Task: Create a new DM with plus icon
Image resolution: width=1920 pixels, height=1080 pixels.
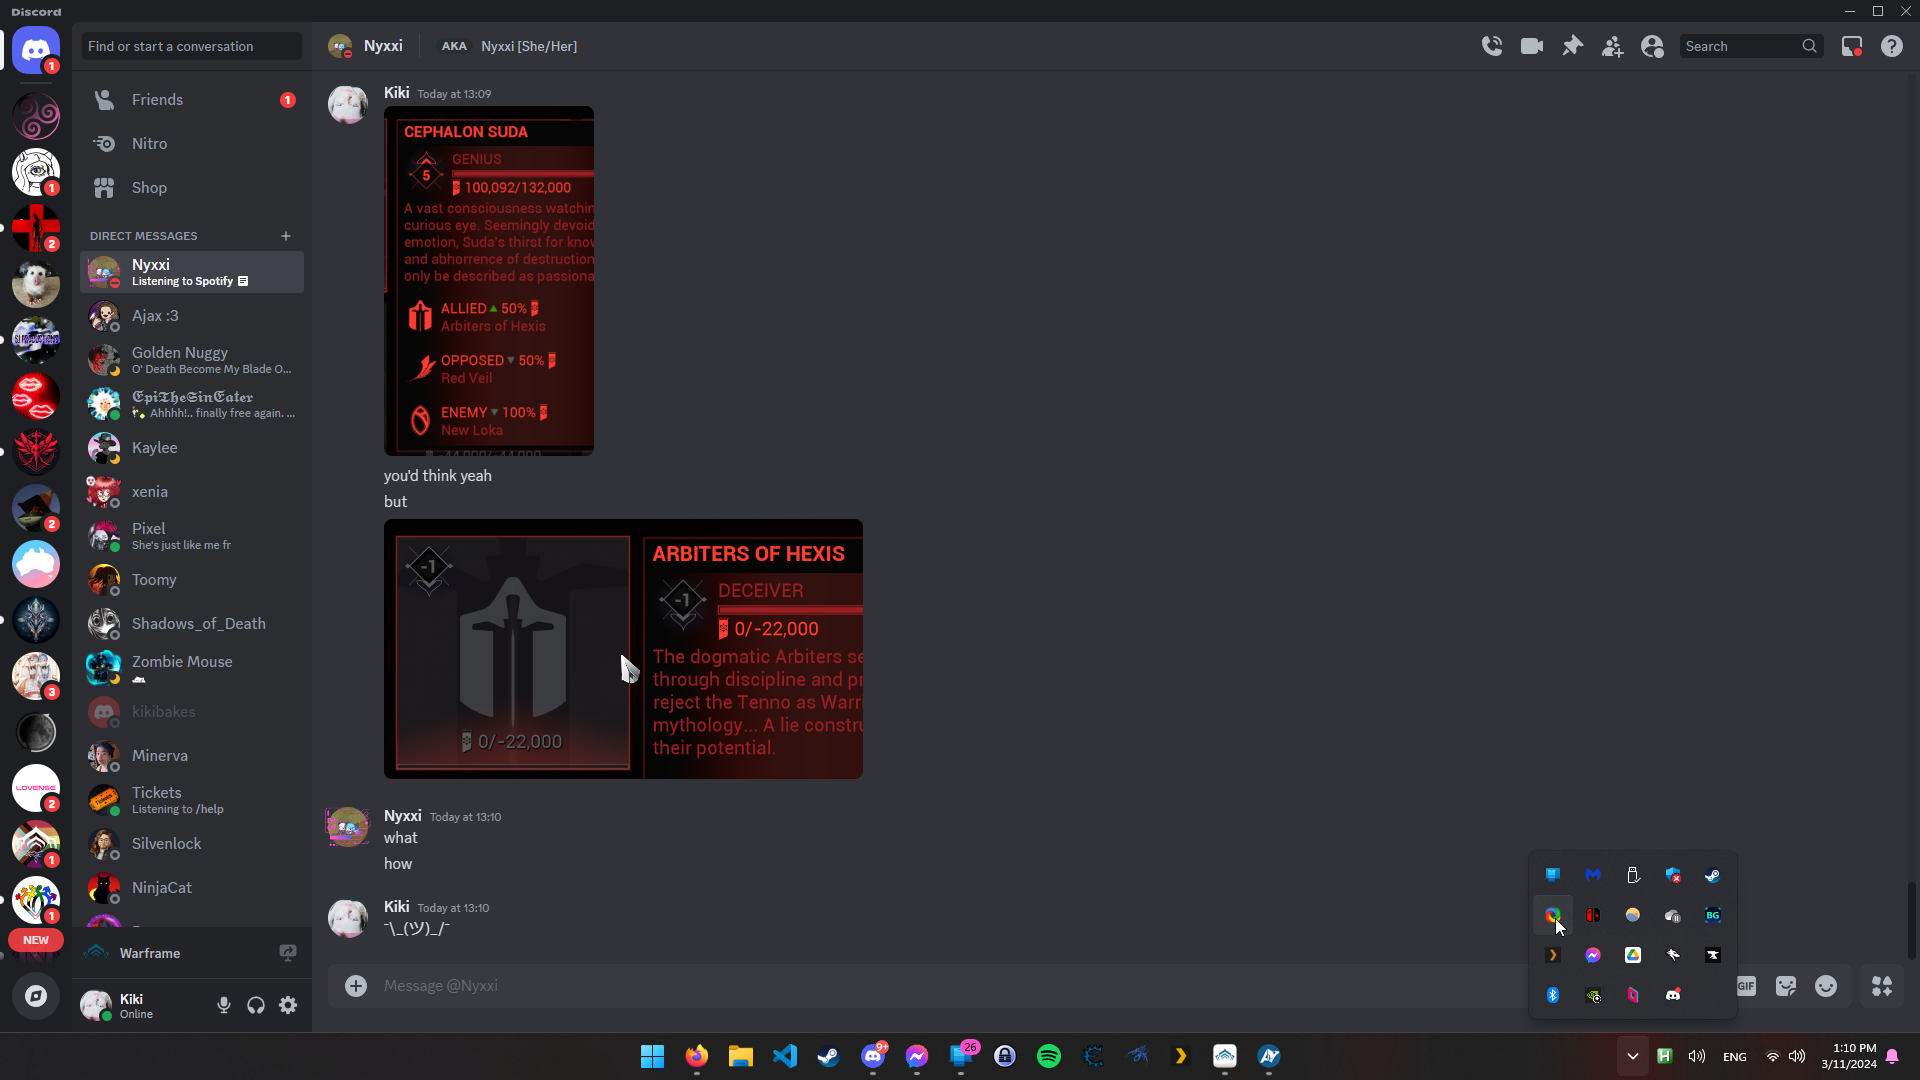Action: pyautogui.click(x=286, y=236)
